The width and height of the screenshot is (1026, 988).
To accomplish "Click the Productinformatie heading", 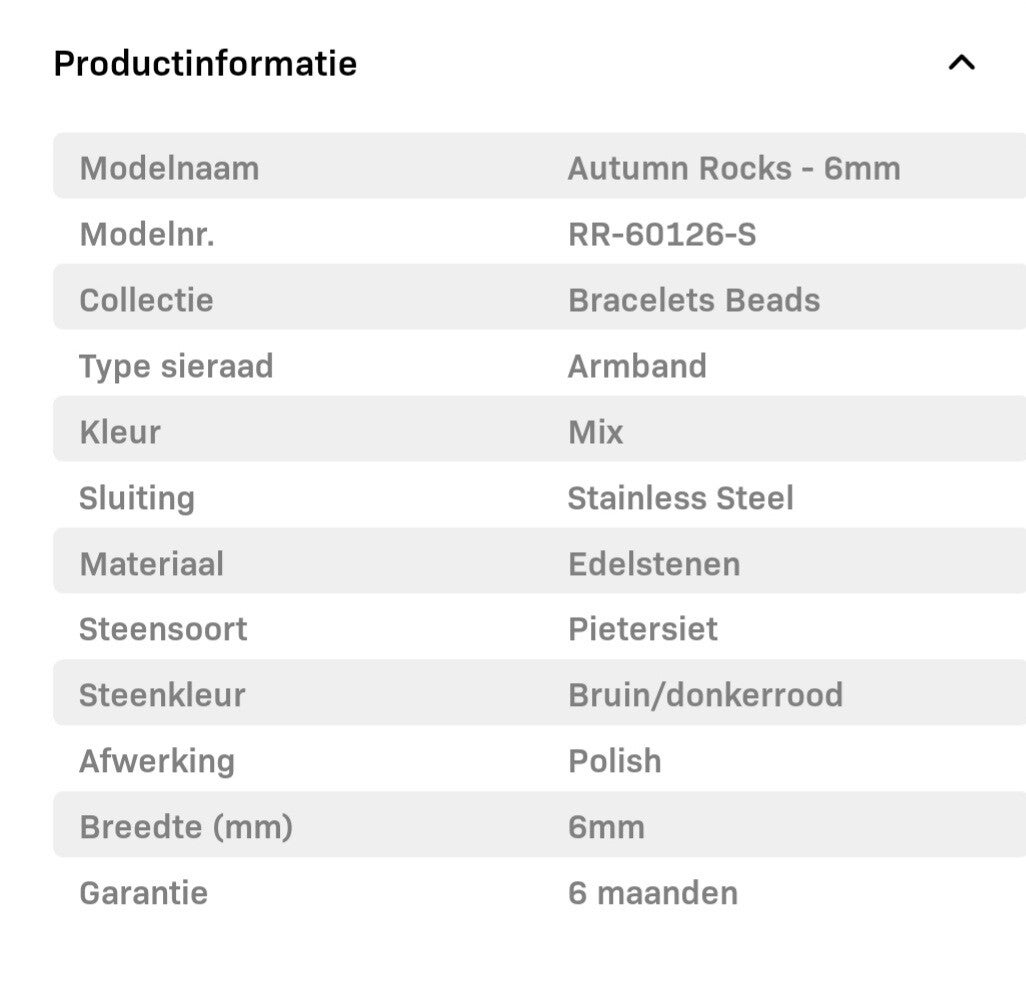I will [x=205, y=63].
